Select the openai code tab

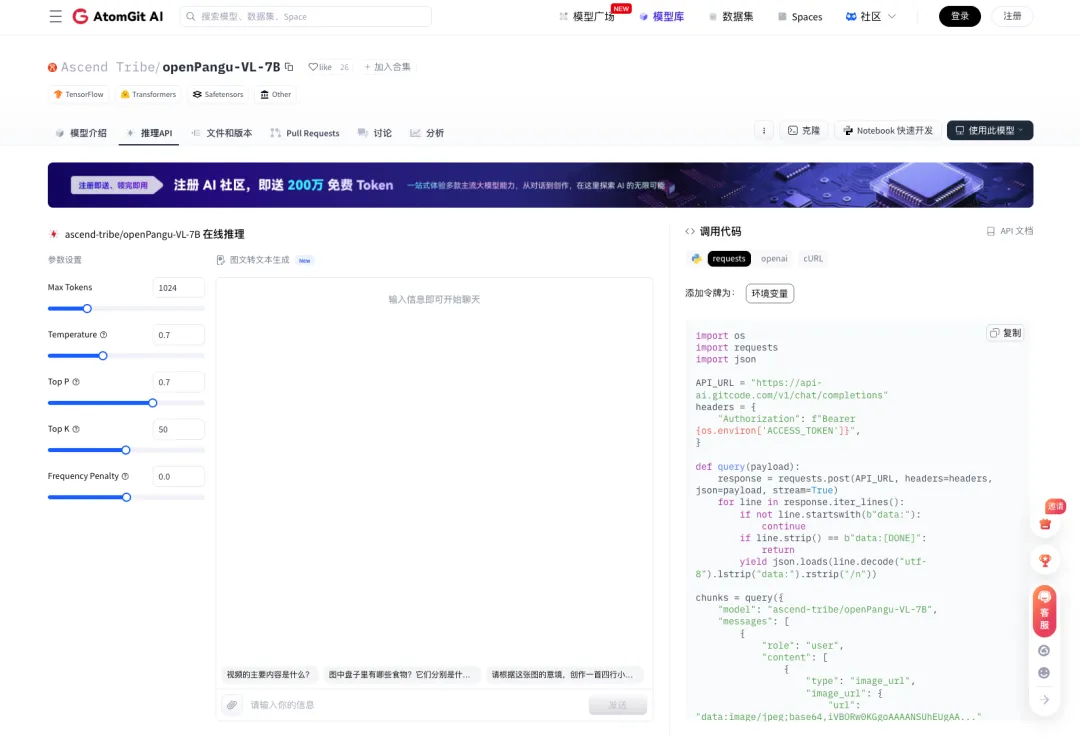(774, 259)
